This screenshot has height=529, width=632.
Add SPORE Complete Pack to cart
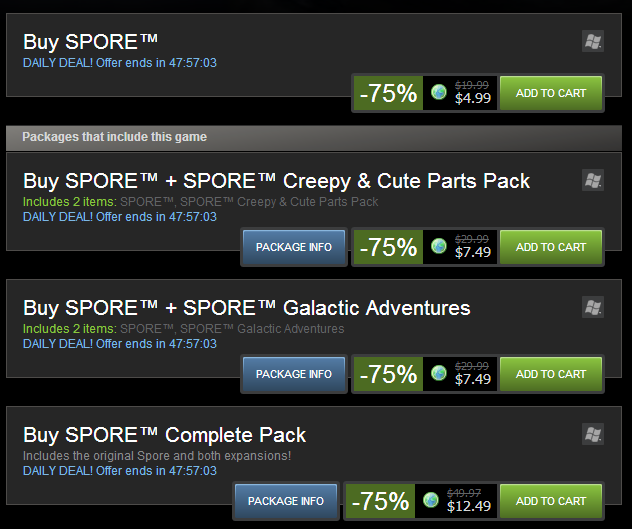click(x=551, y=501)
